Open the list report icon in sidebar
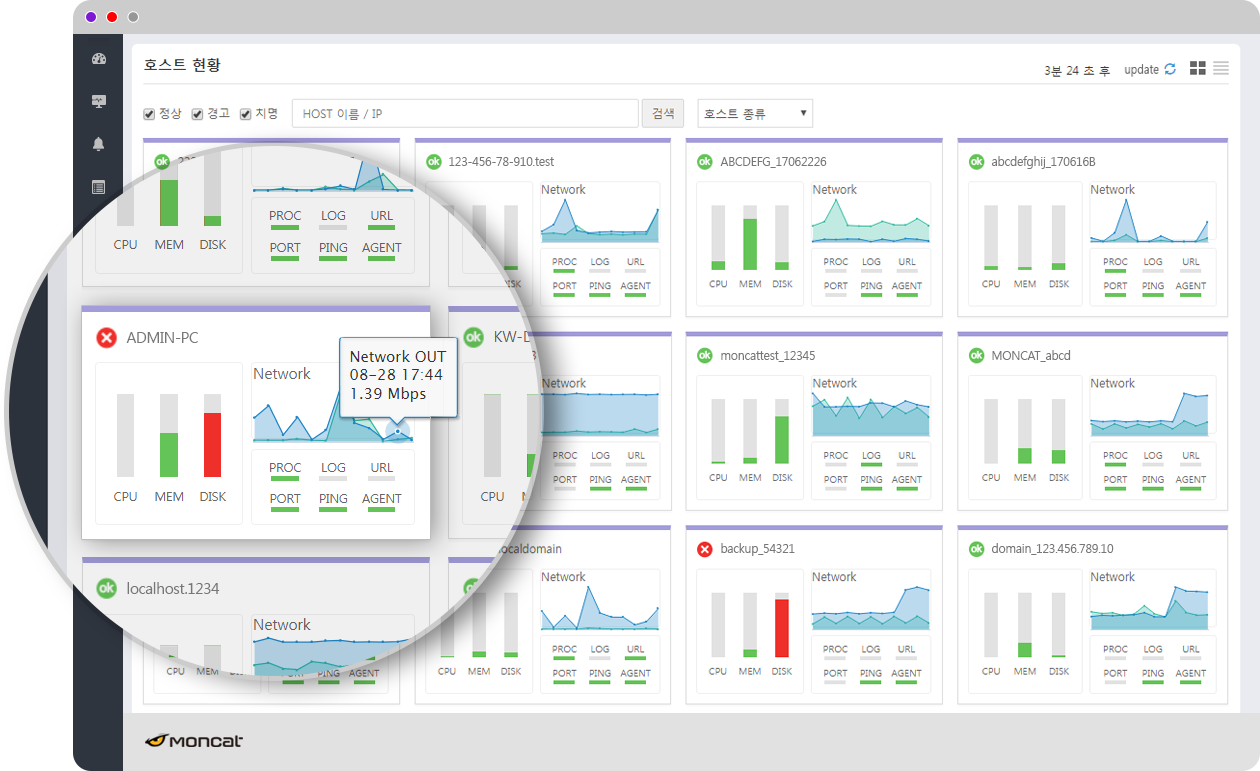Screen dimensions: 1260x771 click(x=98, y=187)
